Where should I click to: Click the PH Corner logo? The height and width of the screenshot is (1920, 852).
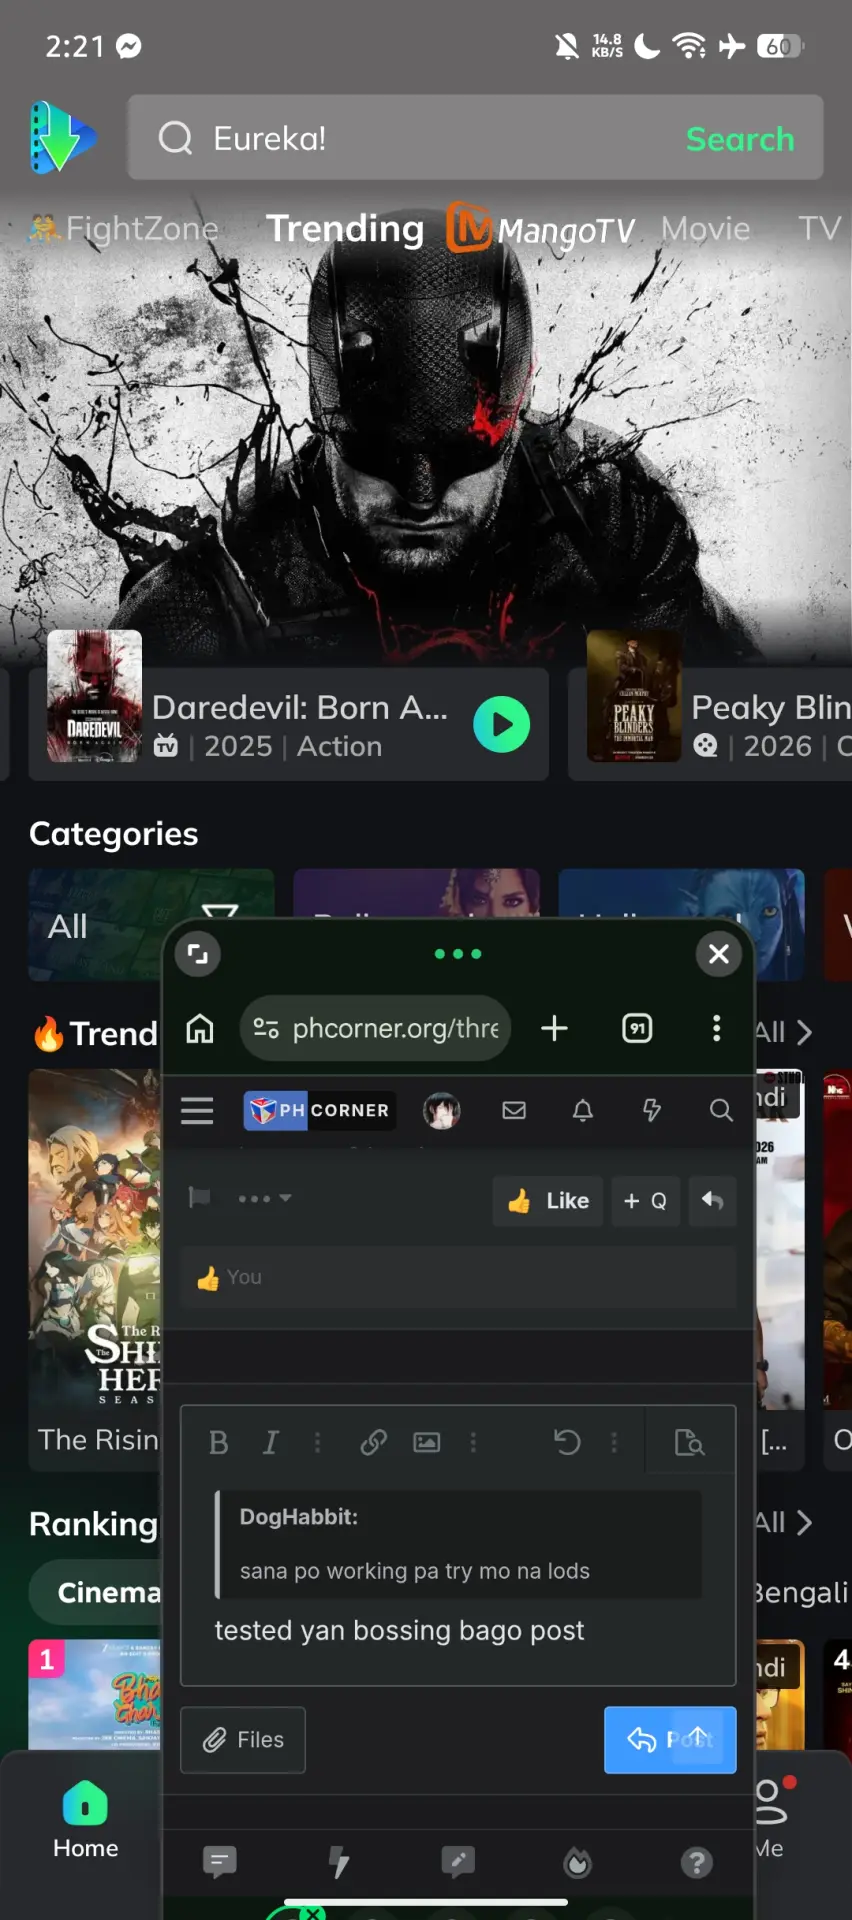coord(320,1111)
